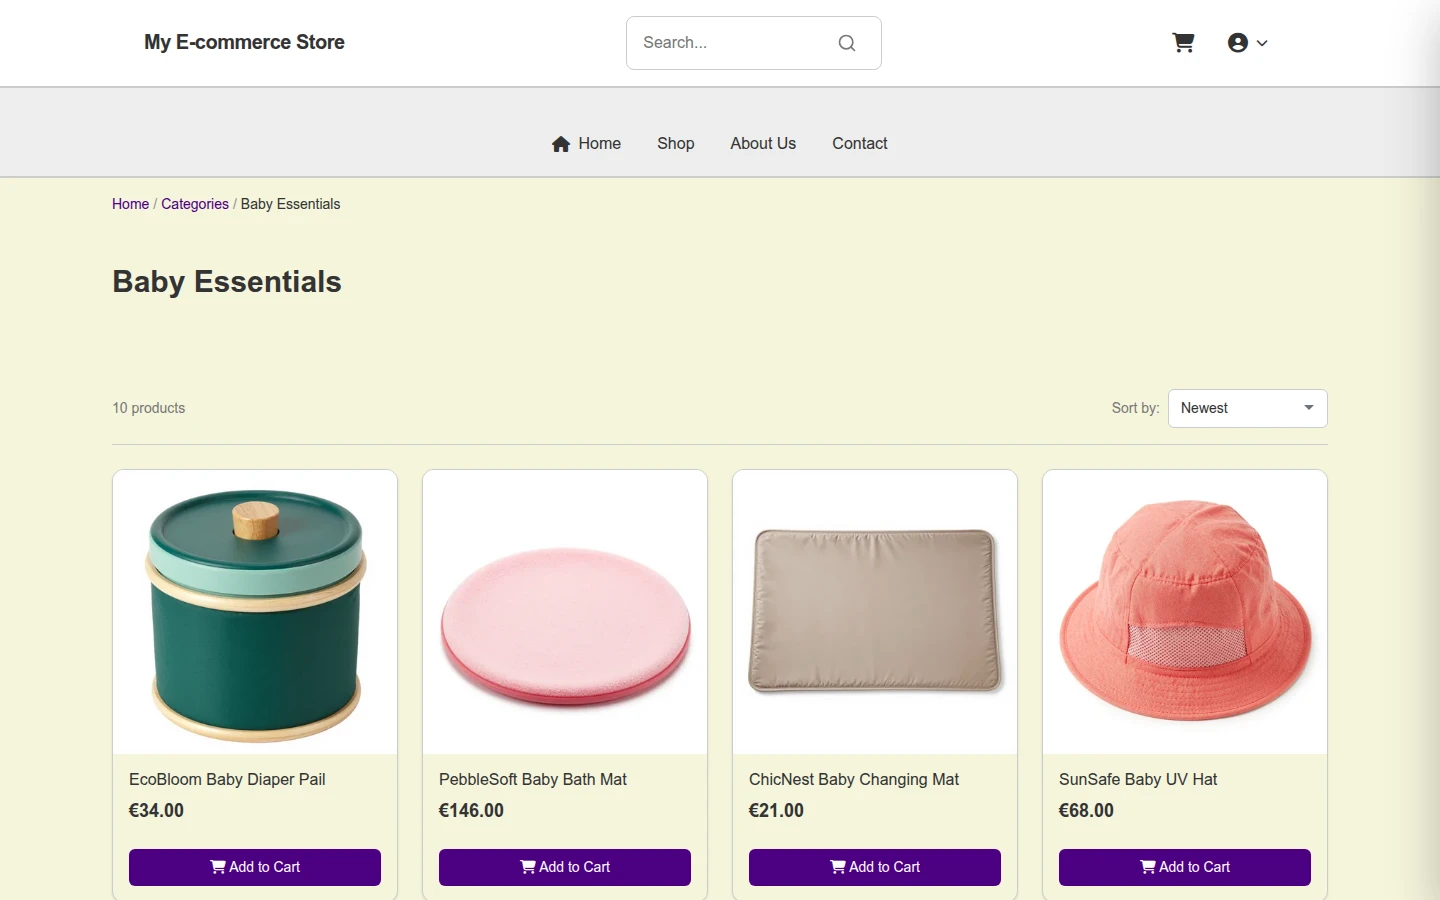The image size is (1440, 900).
Task: Click the Baby Essentials page heading
Action: click(x=227, y=282)
